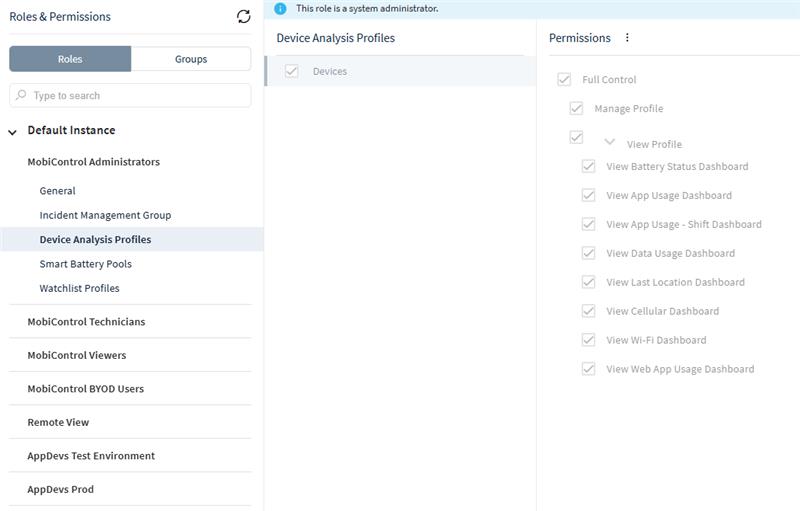Select the AppDevs Prod role

(61, 489)
